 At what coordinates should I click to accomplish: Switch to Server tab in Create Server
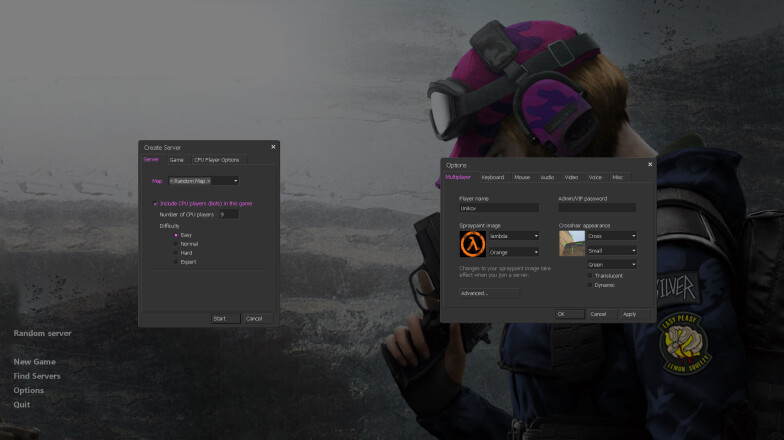[x=152, y=160]
